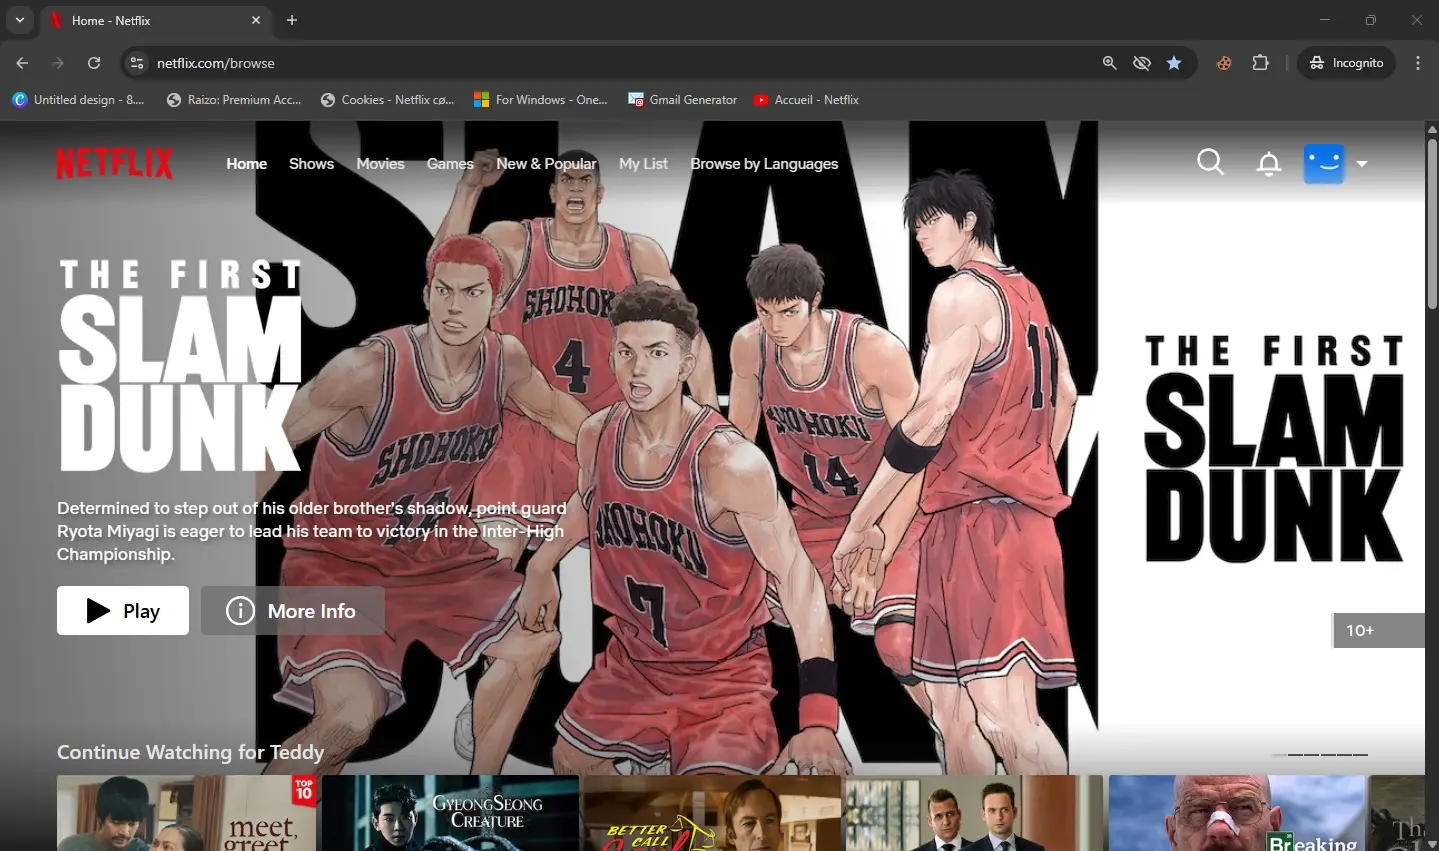The image size is (1439, 851).
Task: Open the Accueil - Netflix bookmark
Action: coord(806,100)
